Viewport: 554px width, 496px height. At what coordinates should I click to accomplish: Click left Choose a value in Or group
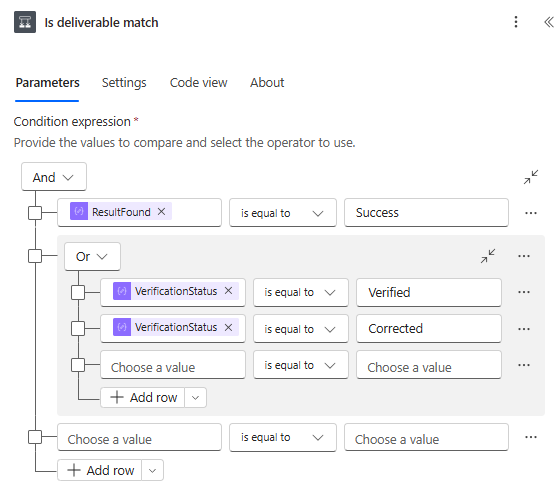click(173, 365)
